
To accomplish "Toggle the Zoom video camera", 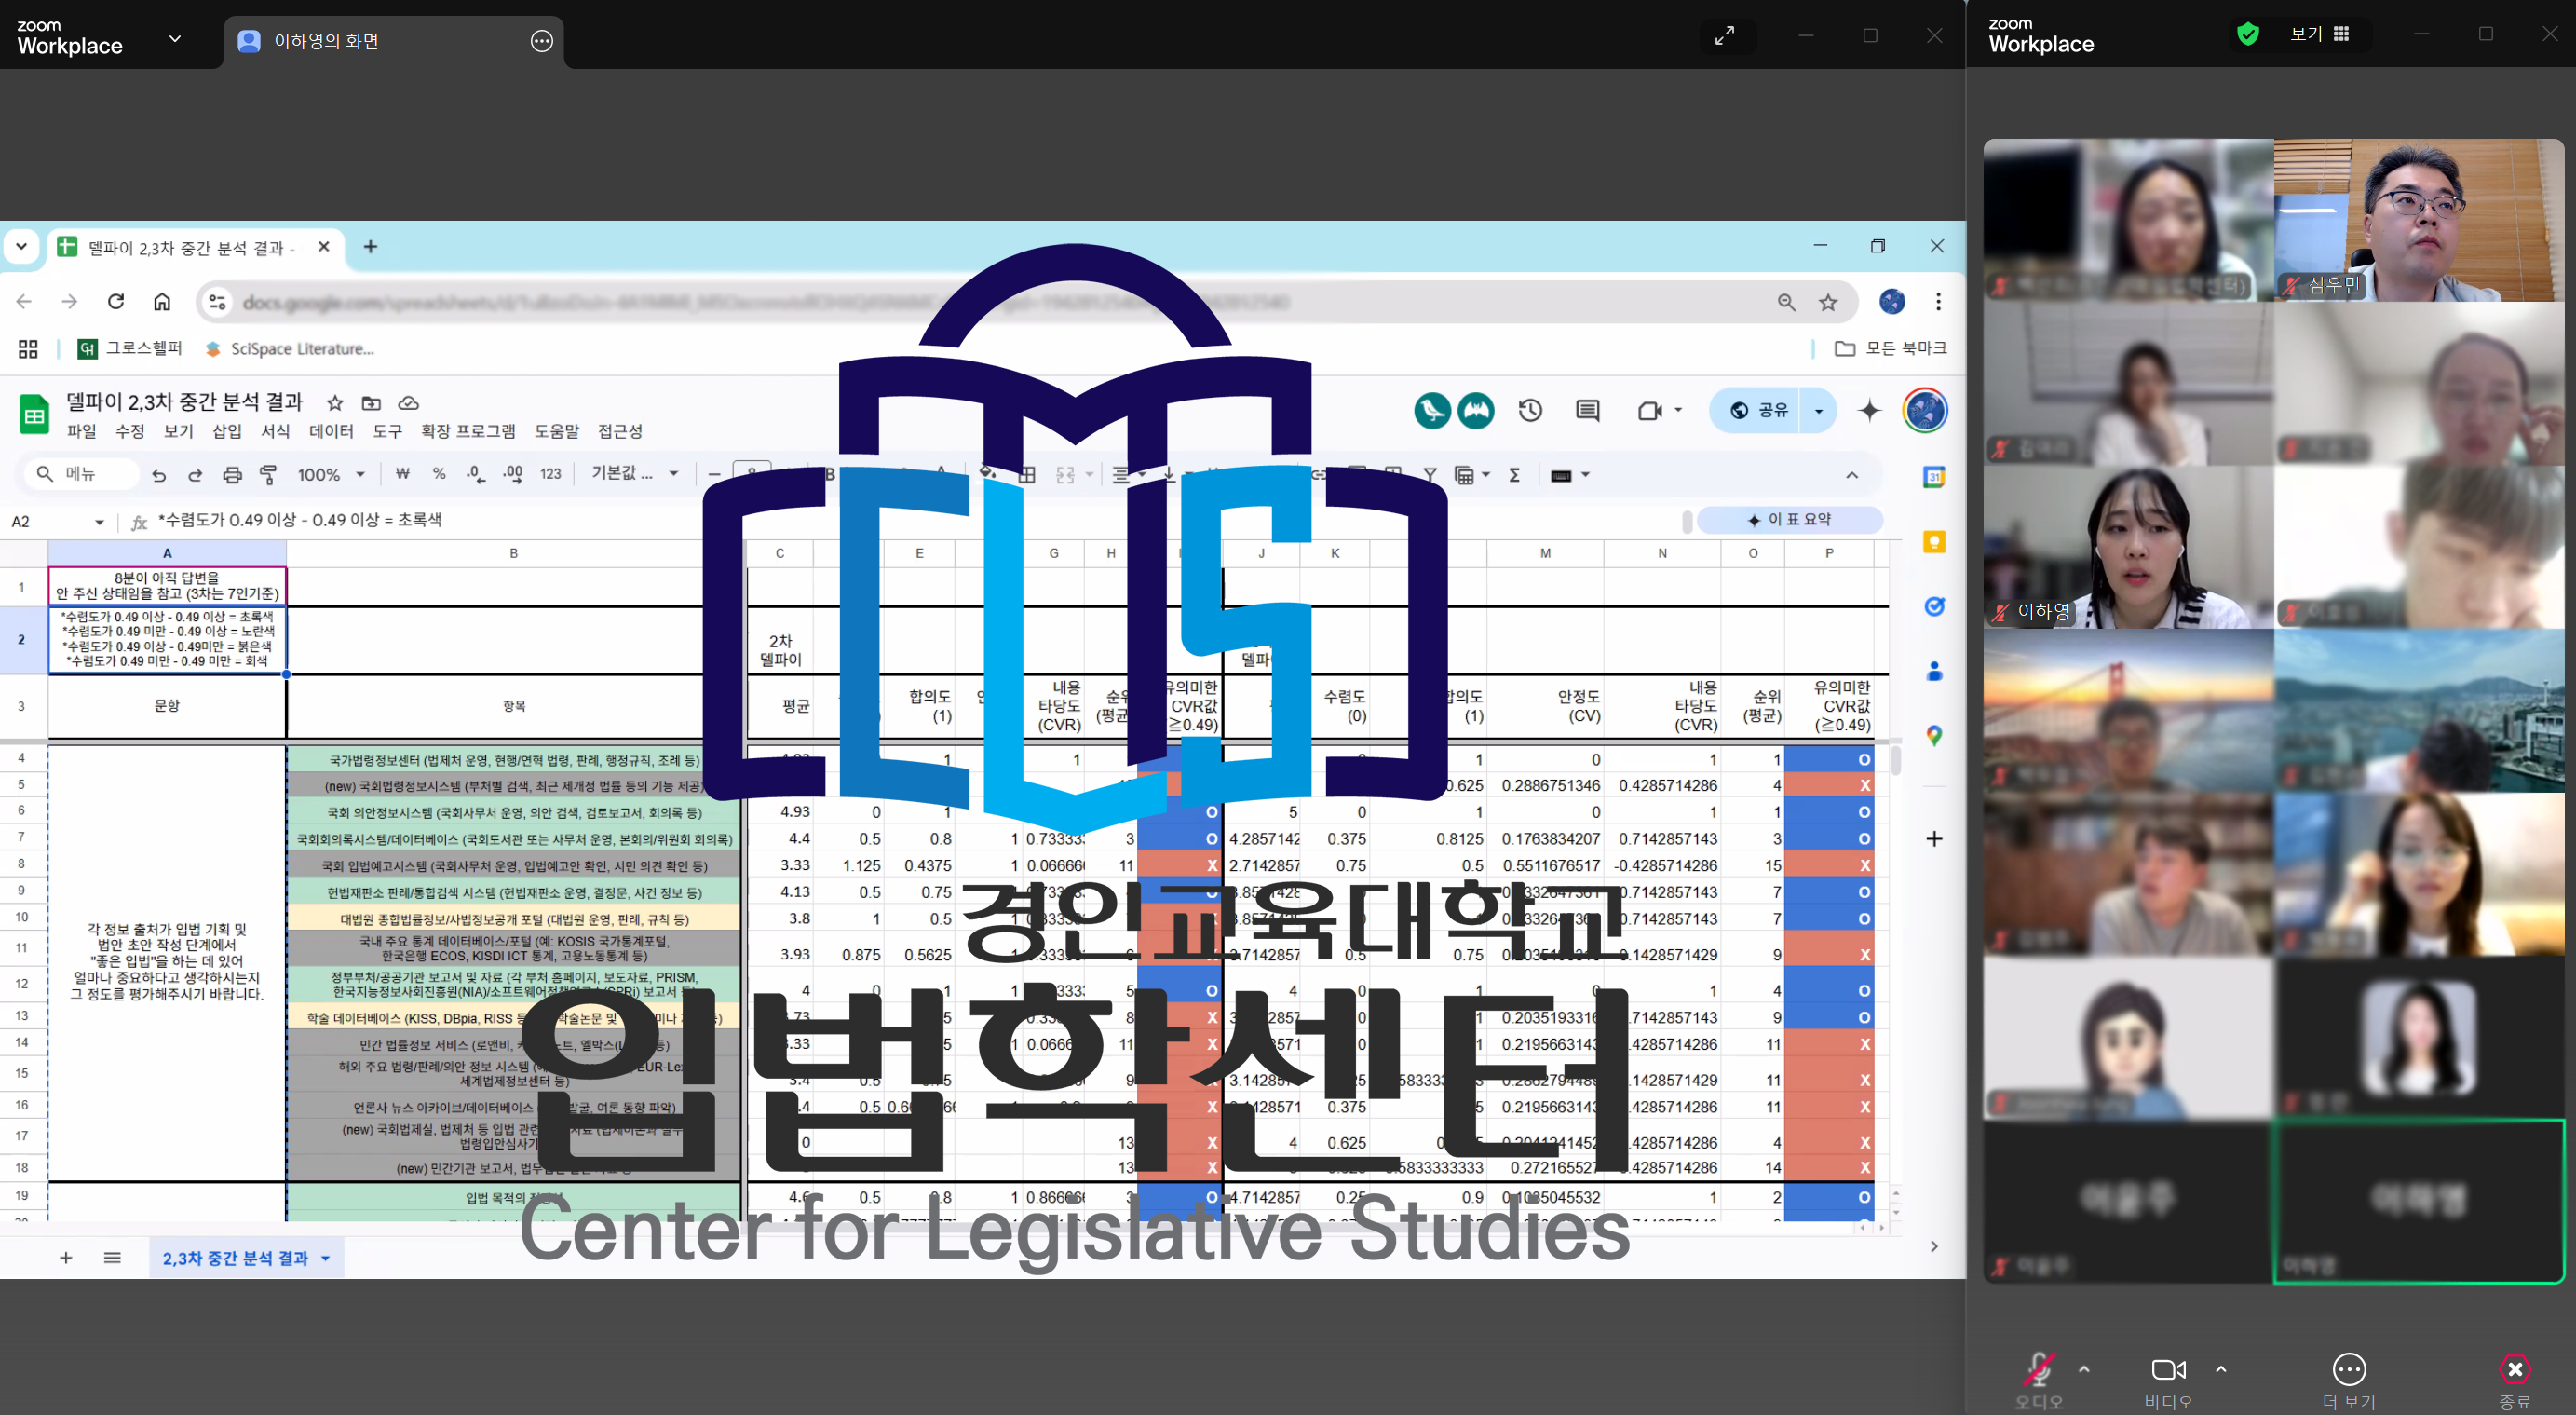I will (x=2168, y=1369).
